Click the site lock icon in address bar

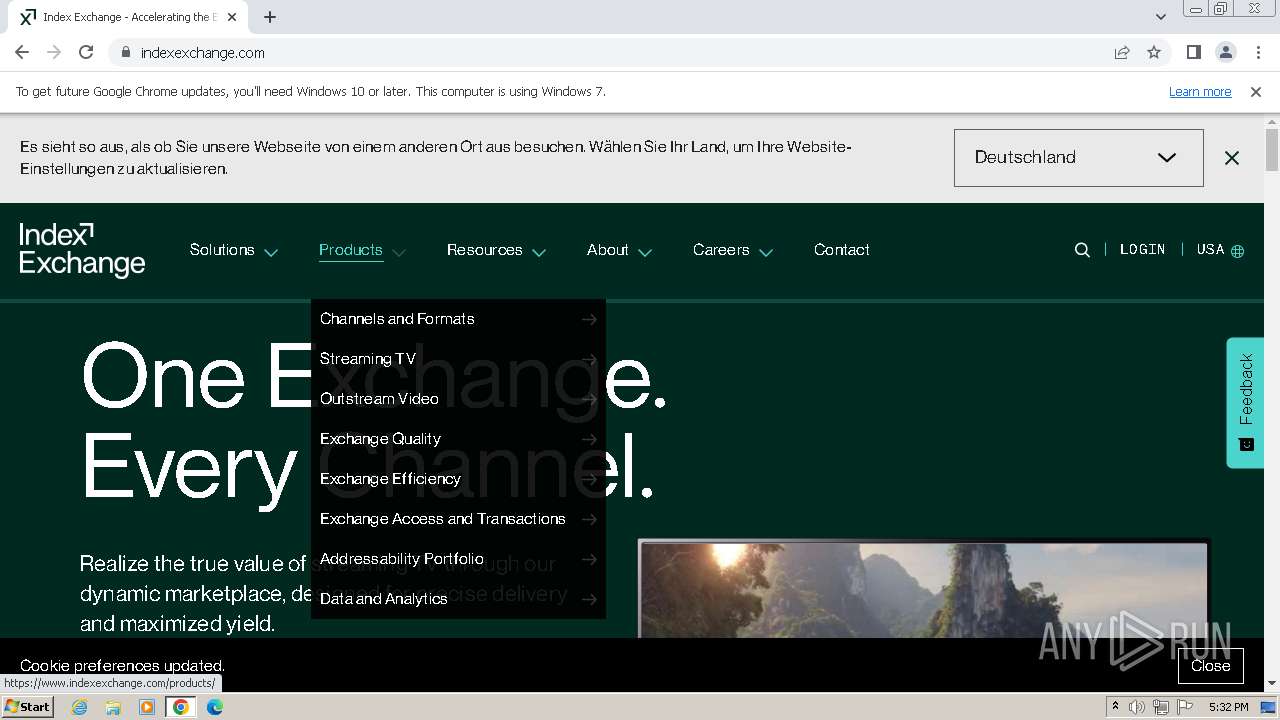(125, 52)
